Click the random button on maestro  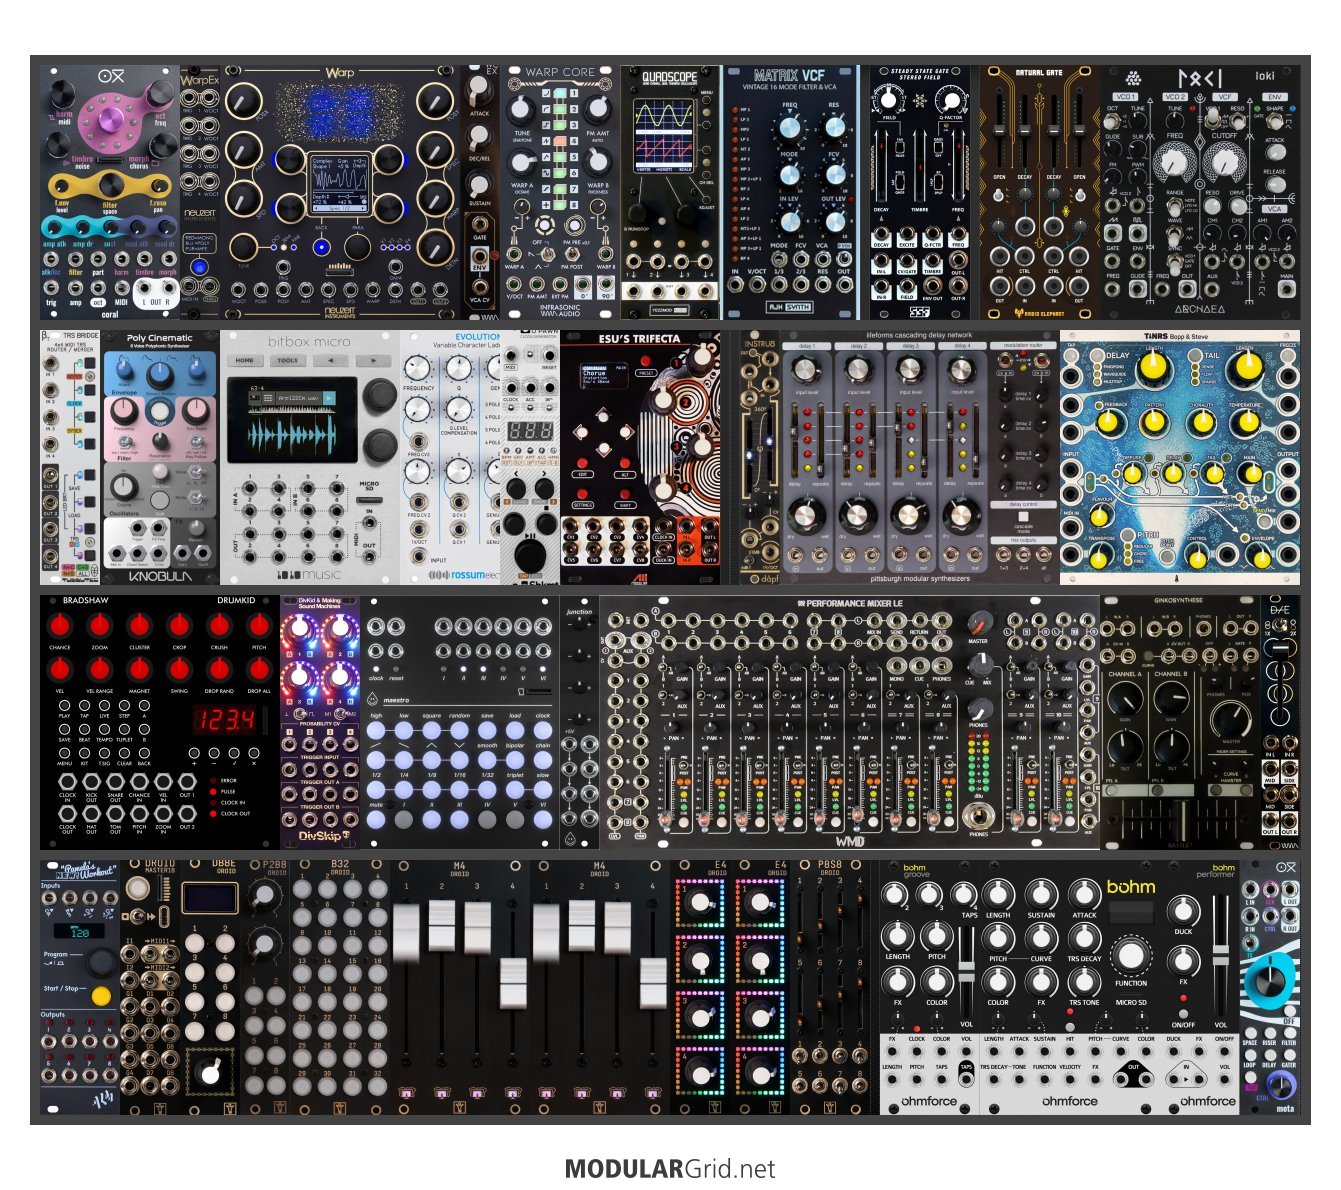point(459,730)
